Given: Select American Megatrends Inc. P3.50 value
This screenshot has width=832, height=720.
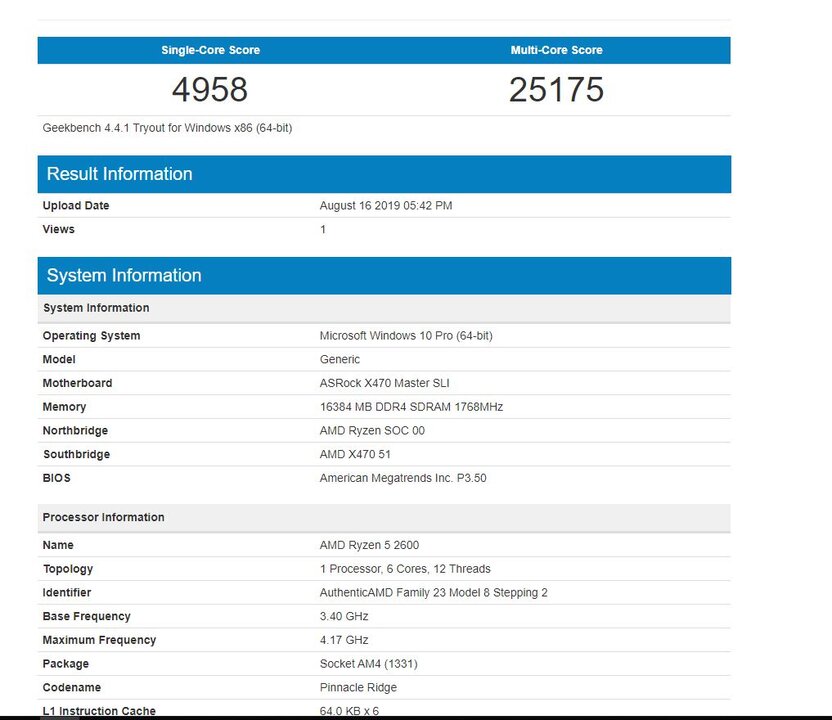Looking at the screenshot, I should point(403,478).
